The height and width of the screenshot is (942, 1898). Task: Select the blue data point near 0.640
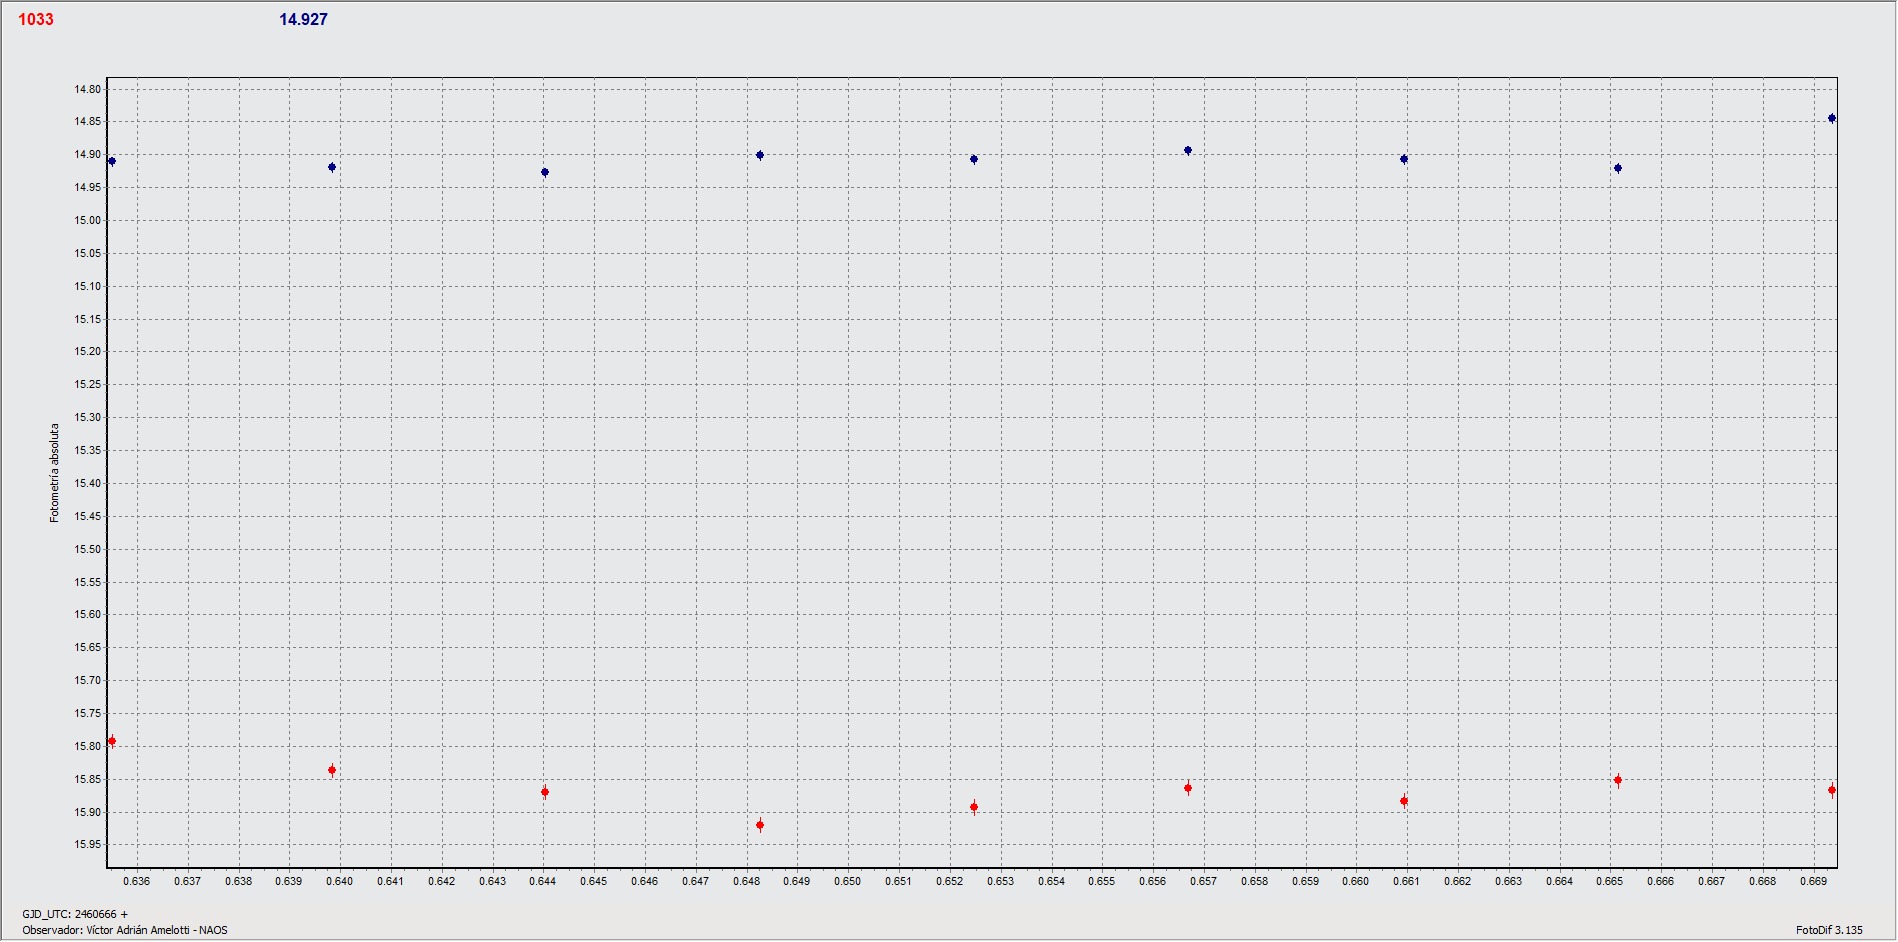pyautogui.click(x=332, y=167)
